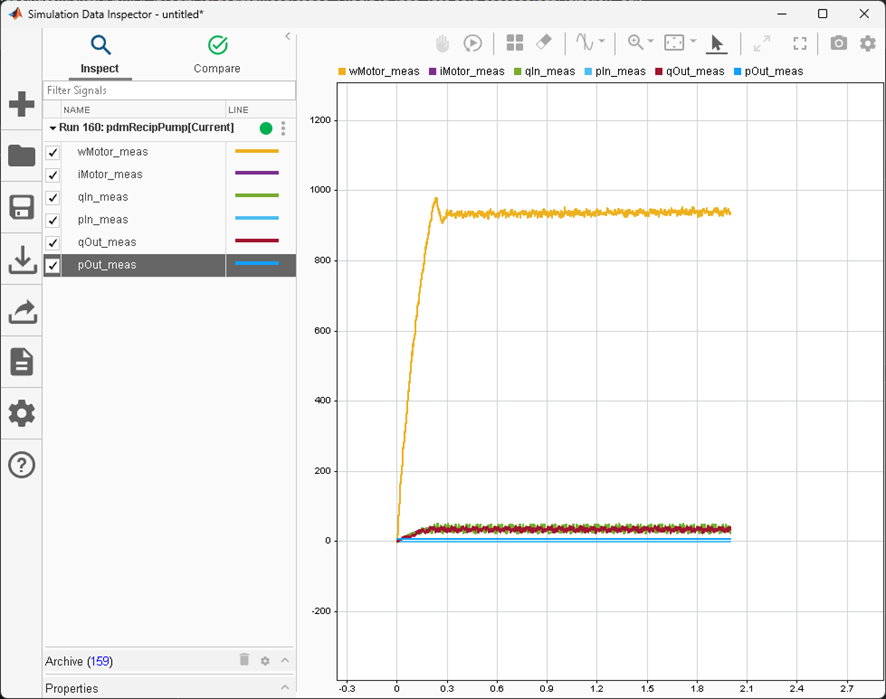Viewport: 886px width, 699px height.
Task: Click the blue line swatch for pOut_meas
Action: (257, 263)
